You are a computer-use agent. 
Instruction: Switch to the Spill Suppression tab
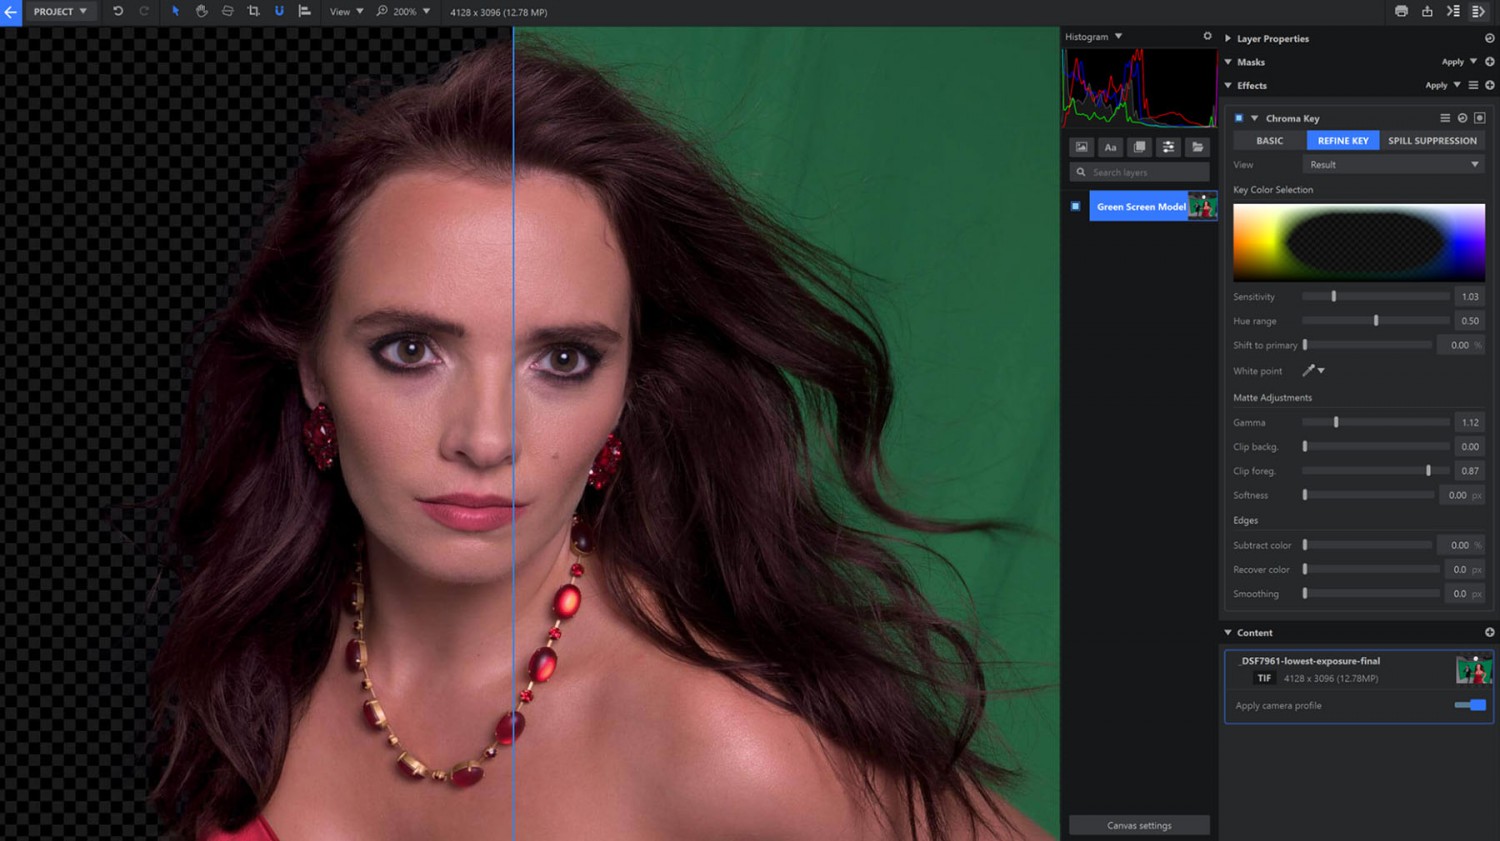(x=1432, y=141)
